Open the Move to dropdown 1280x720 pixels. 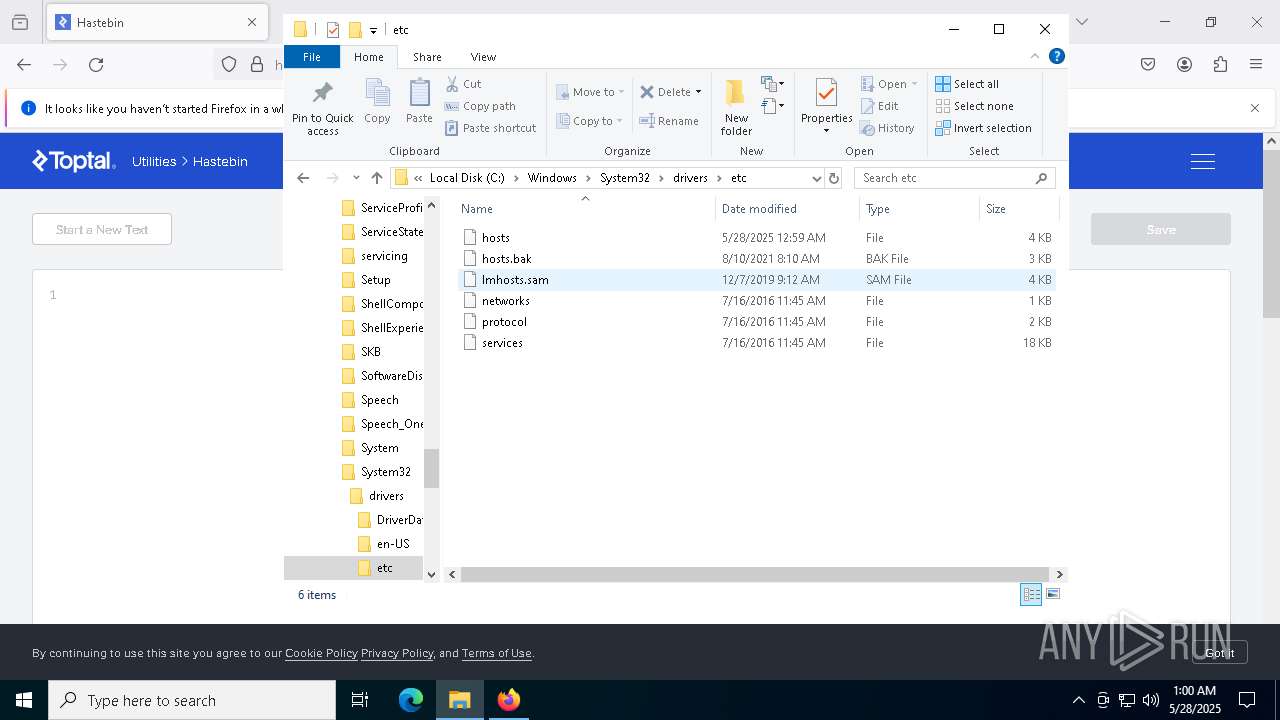coord(590,92)
